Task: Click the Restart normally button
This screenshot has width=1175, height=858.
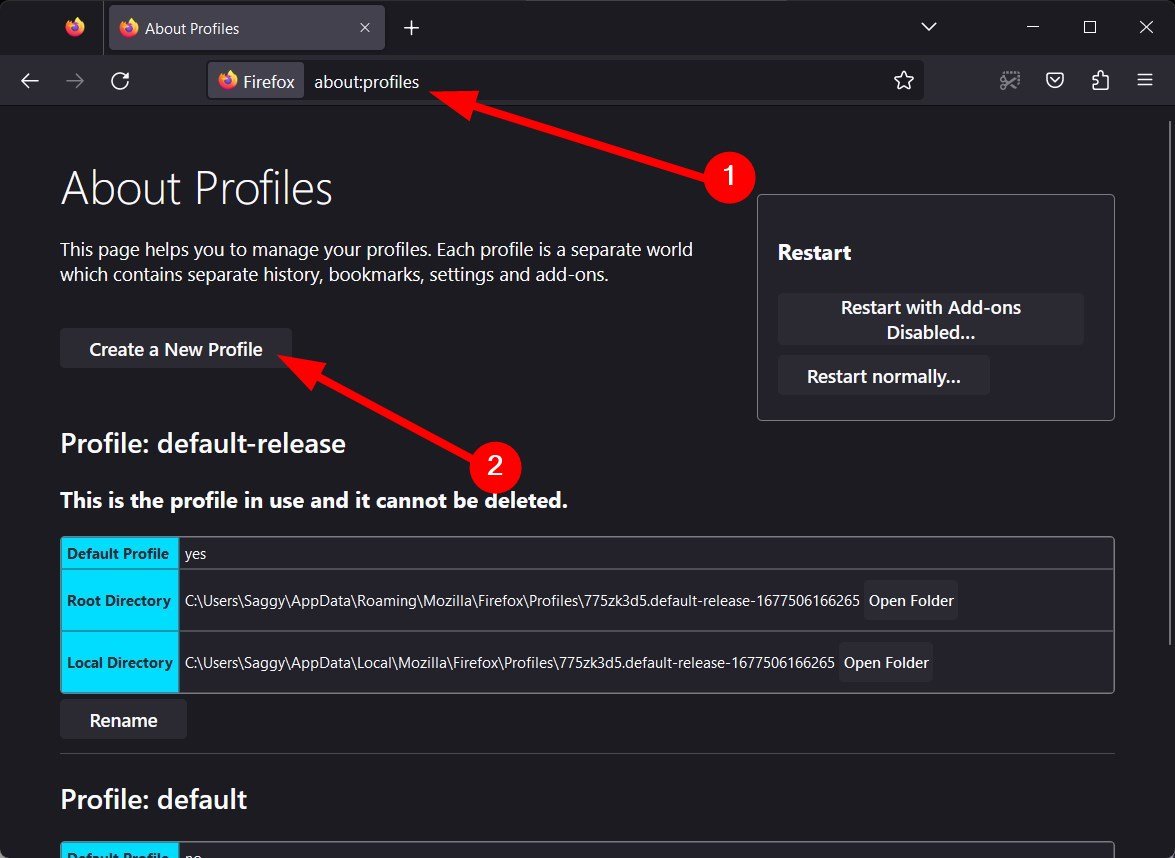Action: pyautogui.click(x=883, y=376)
